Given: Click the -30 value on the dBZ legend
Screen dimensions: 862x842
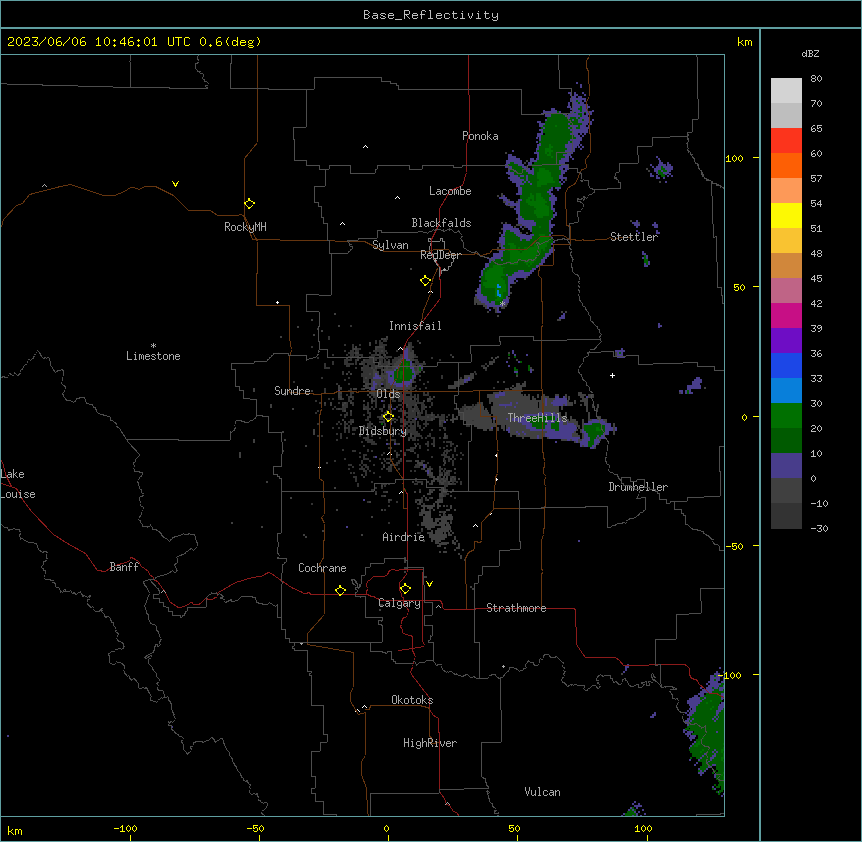Looking at the screenshot, I should click(819, 529).
